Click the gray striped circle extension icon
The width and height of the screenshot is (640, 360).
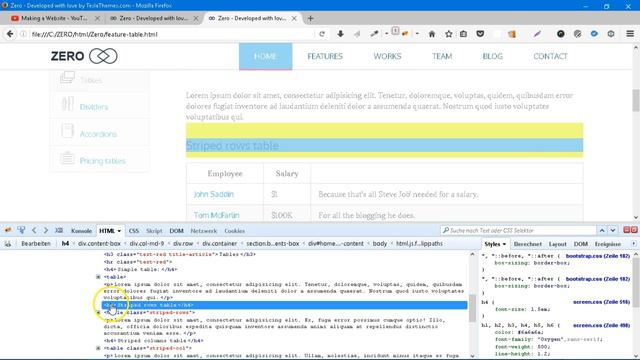tap(577, 34)
